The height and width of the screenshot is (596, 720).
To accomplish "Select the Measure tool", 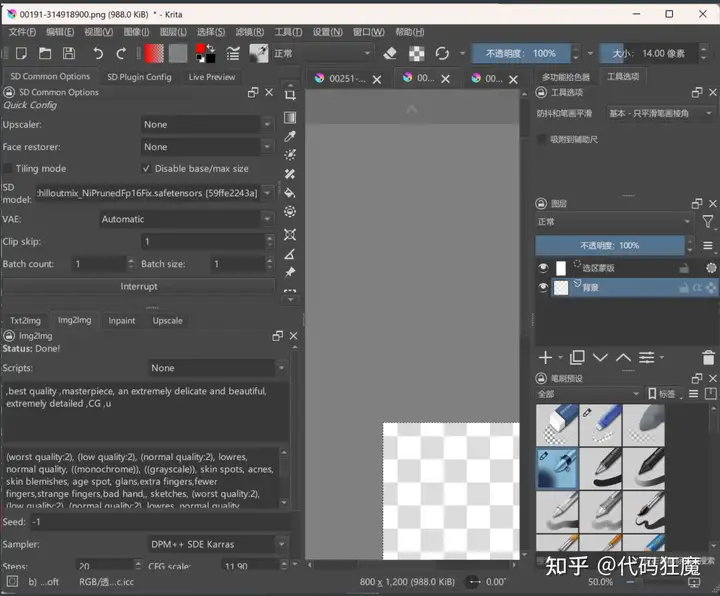I will pos(290,254).
